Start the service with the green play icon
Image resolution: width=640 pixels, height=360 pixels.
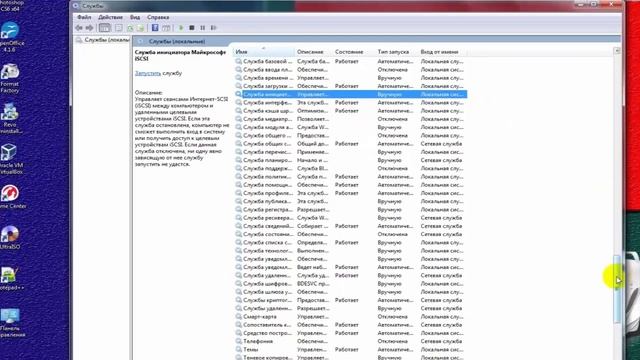coord(181,28)
